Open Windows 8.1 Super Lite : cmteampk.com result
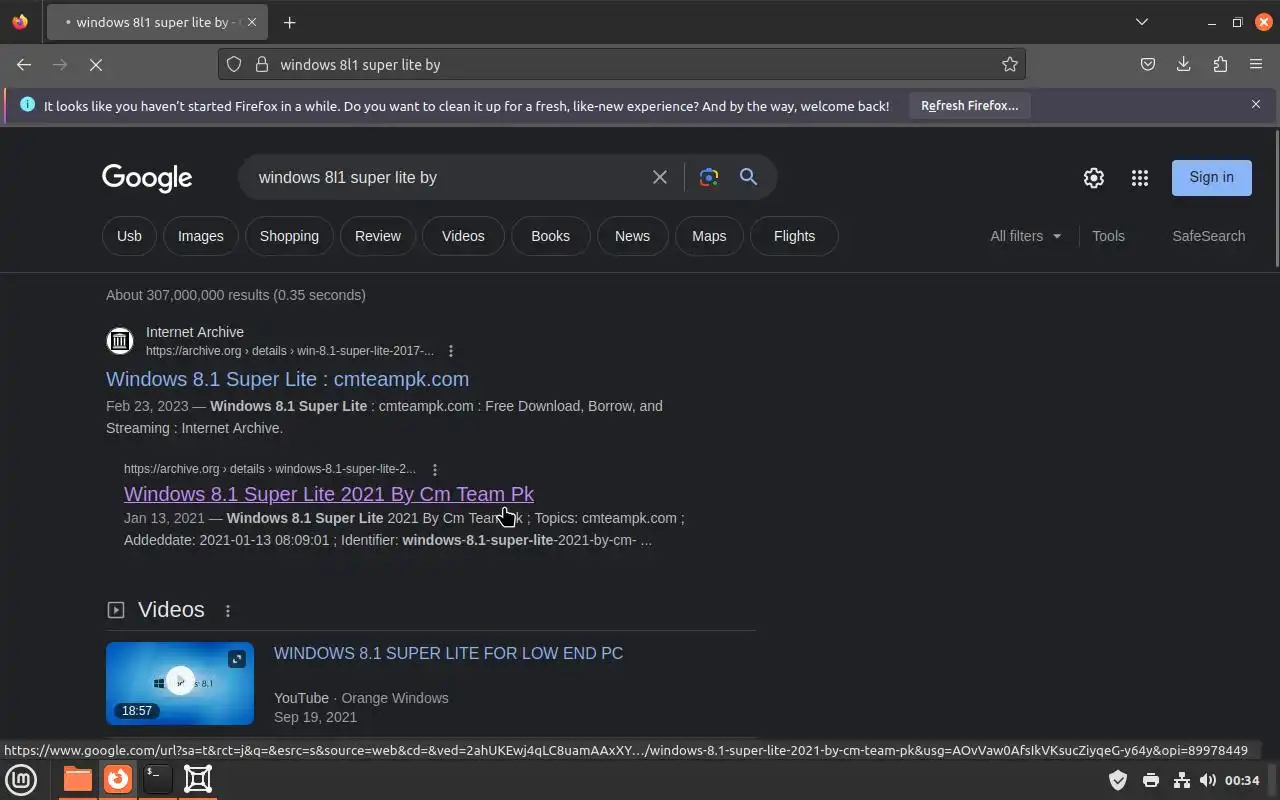This screenshot has height=800, width=1280. tap(287, 379)
